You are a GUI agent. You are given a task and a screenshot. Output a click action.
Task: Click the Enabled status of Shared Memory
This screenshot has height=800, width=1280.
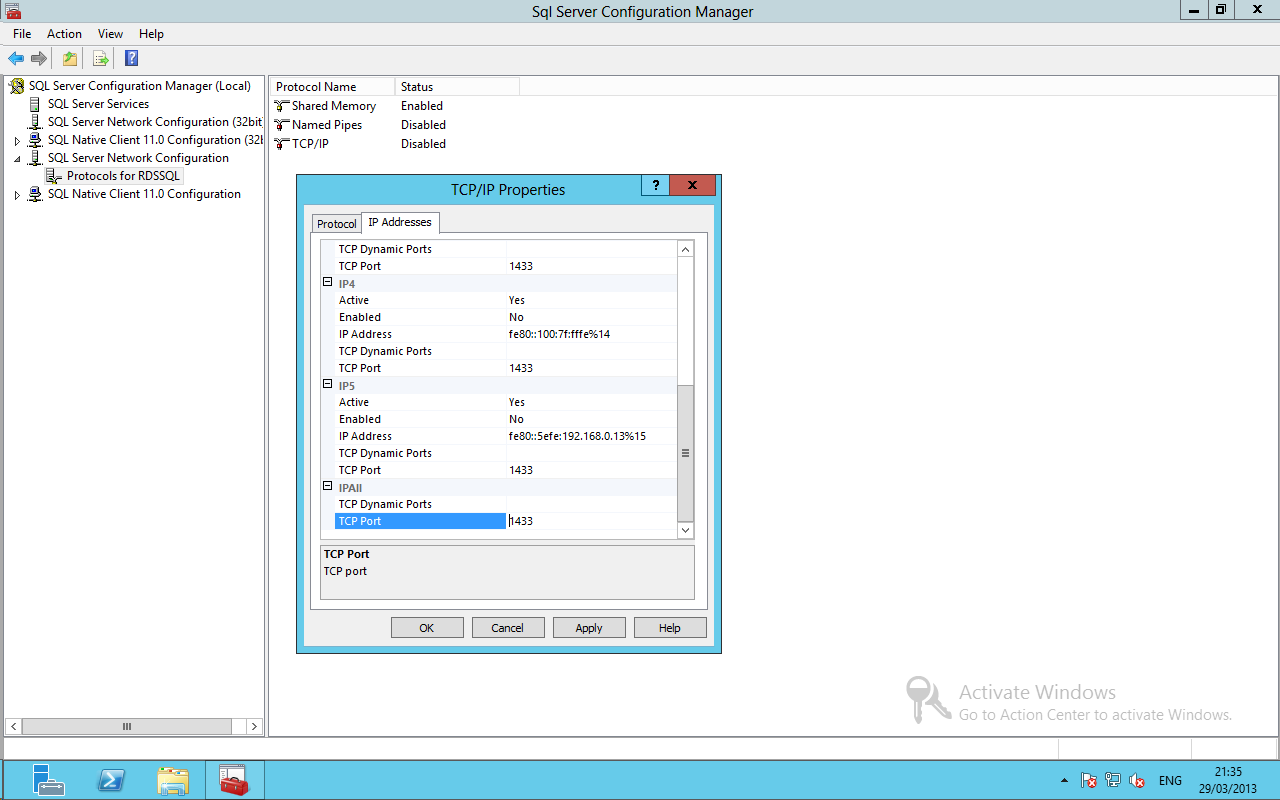(422, 106)
